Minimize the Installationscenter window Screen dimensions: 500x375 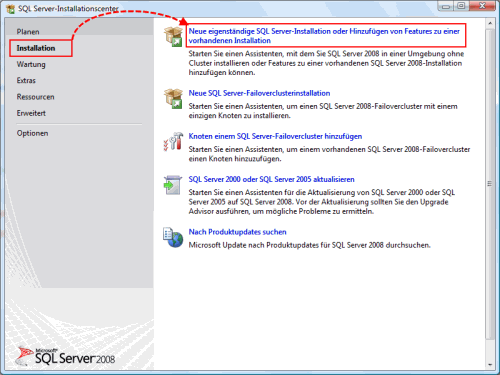pyautogui.click(x=447, y=6)
